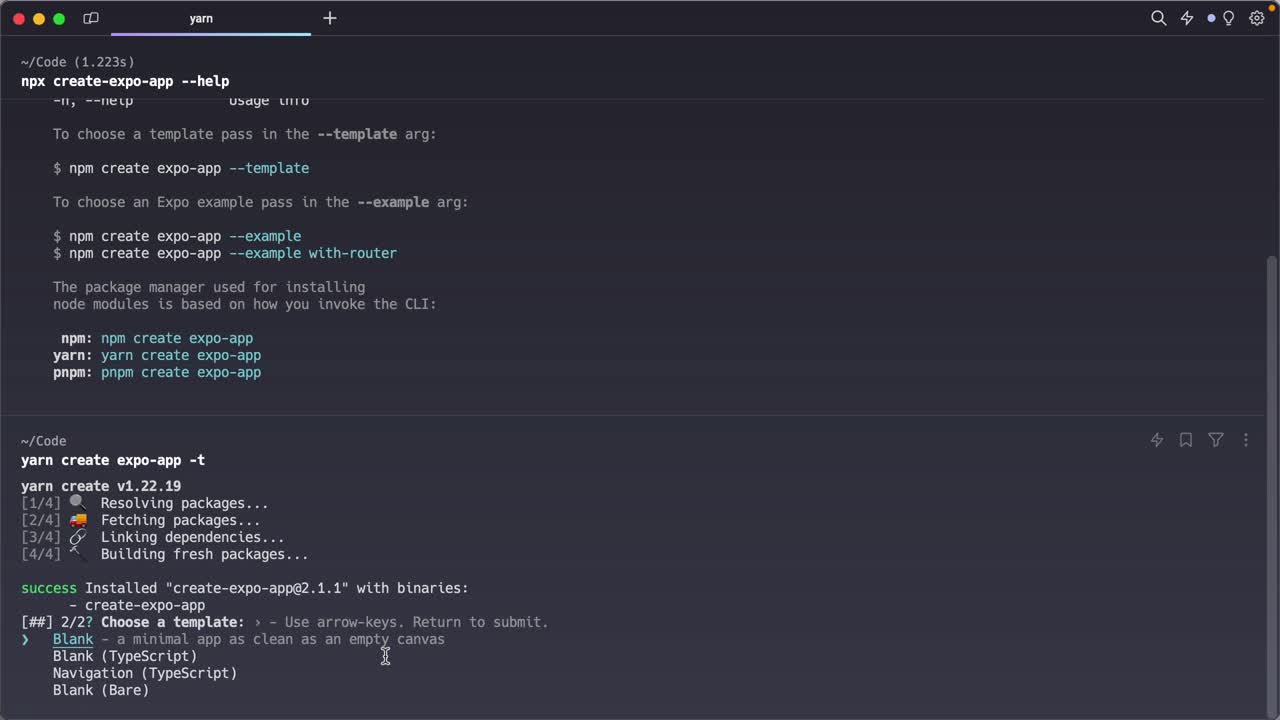
Task: Open settings with the gear icon
Action: pyautogui.click(x=1257, y=18)
